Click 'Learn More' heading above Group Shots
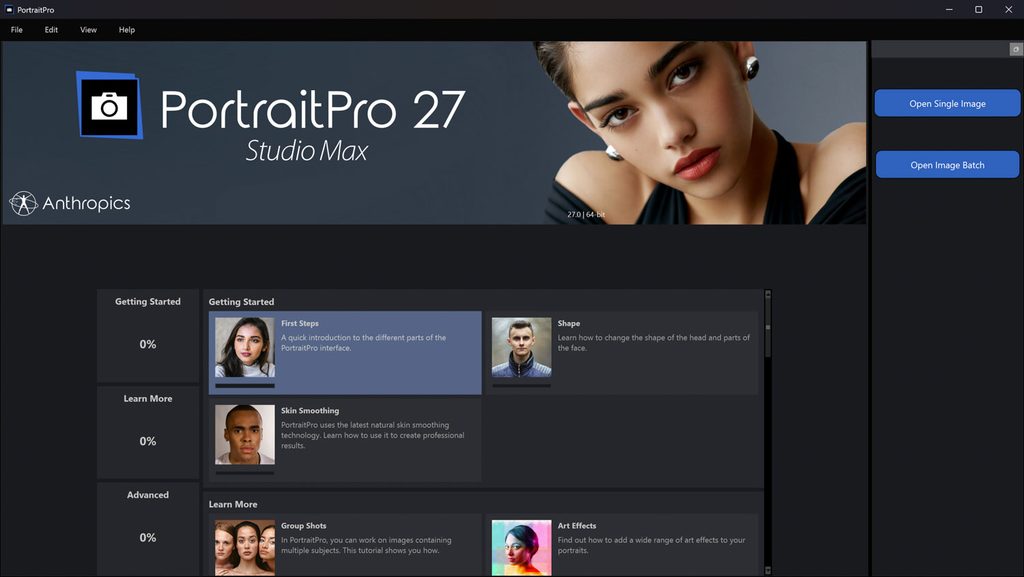1024x577 pixels. [232, 504]
